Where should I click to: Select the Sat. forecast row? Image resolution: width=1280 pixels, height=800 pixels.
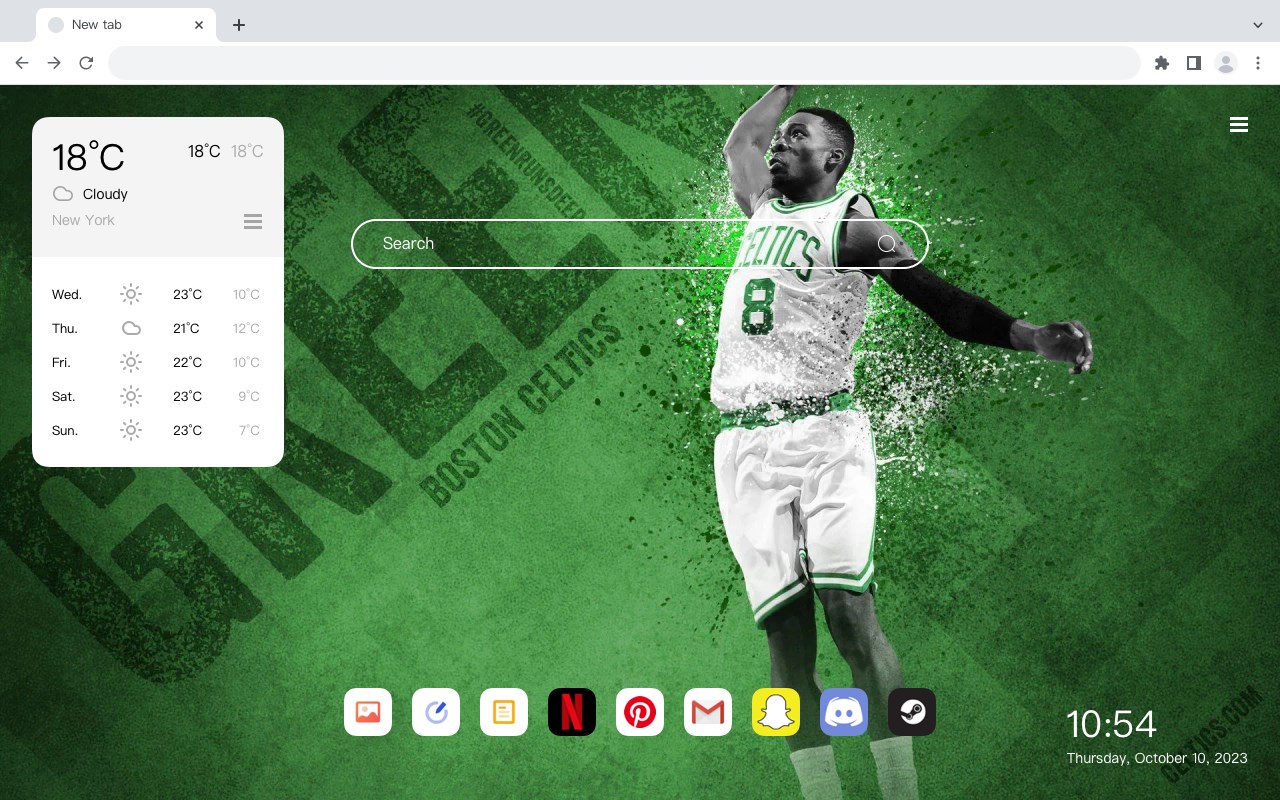click(x=158, y=396)
